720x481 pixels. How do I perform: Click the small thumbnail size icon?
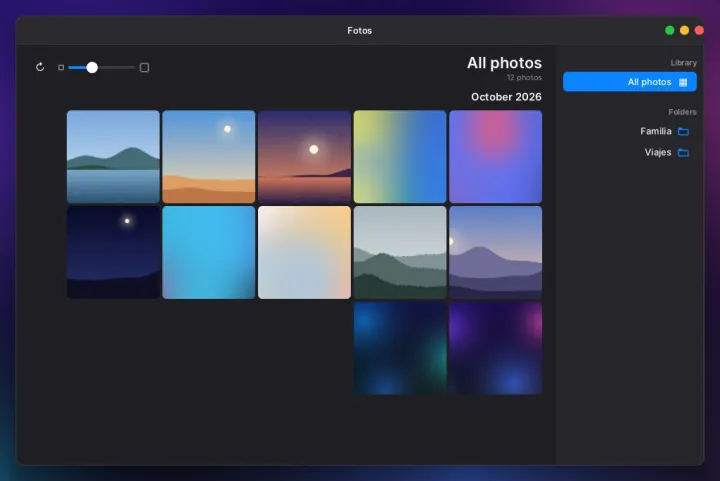61,67
